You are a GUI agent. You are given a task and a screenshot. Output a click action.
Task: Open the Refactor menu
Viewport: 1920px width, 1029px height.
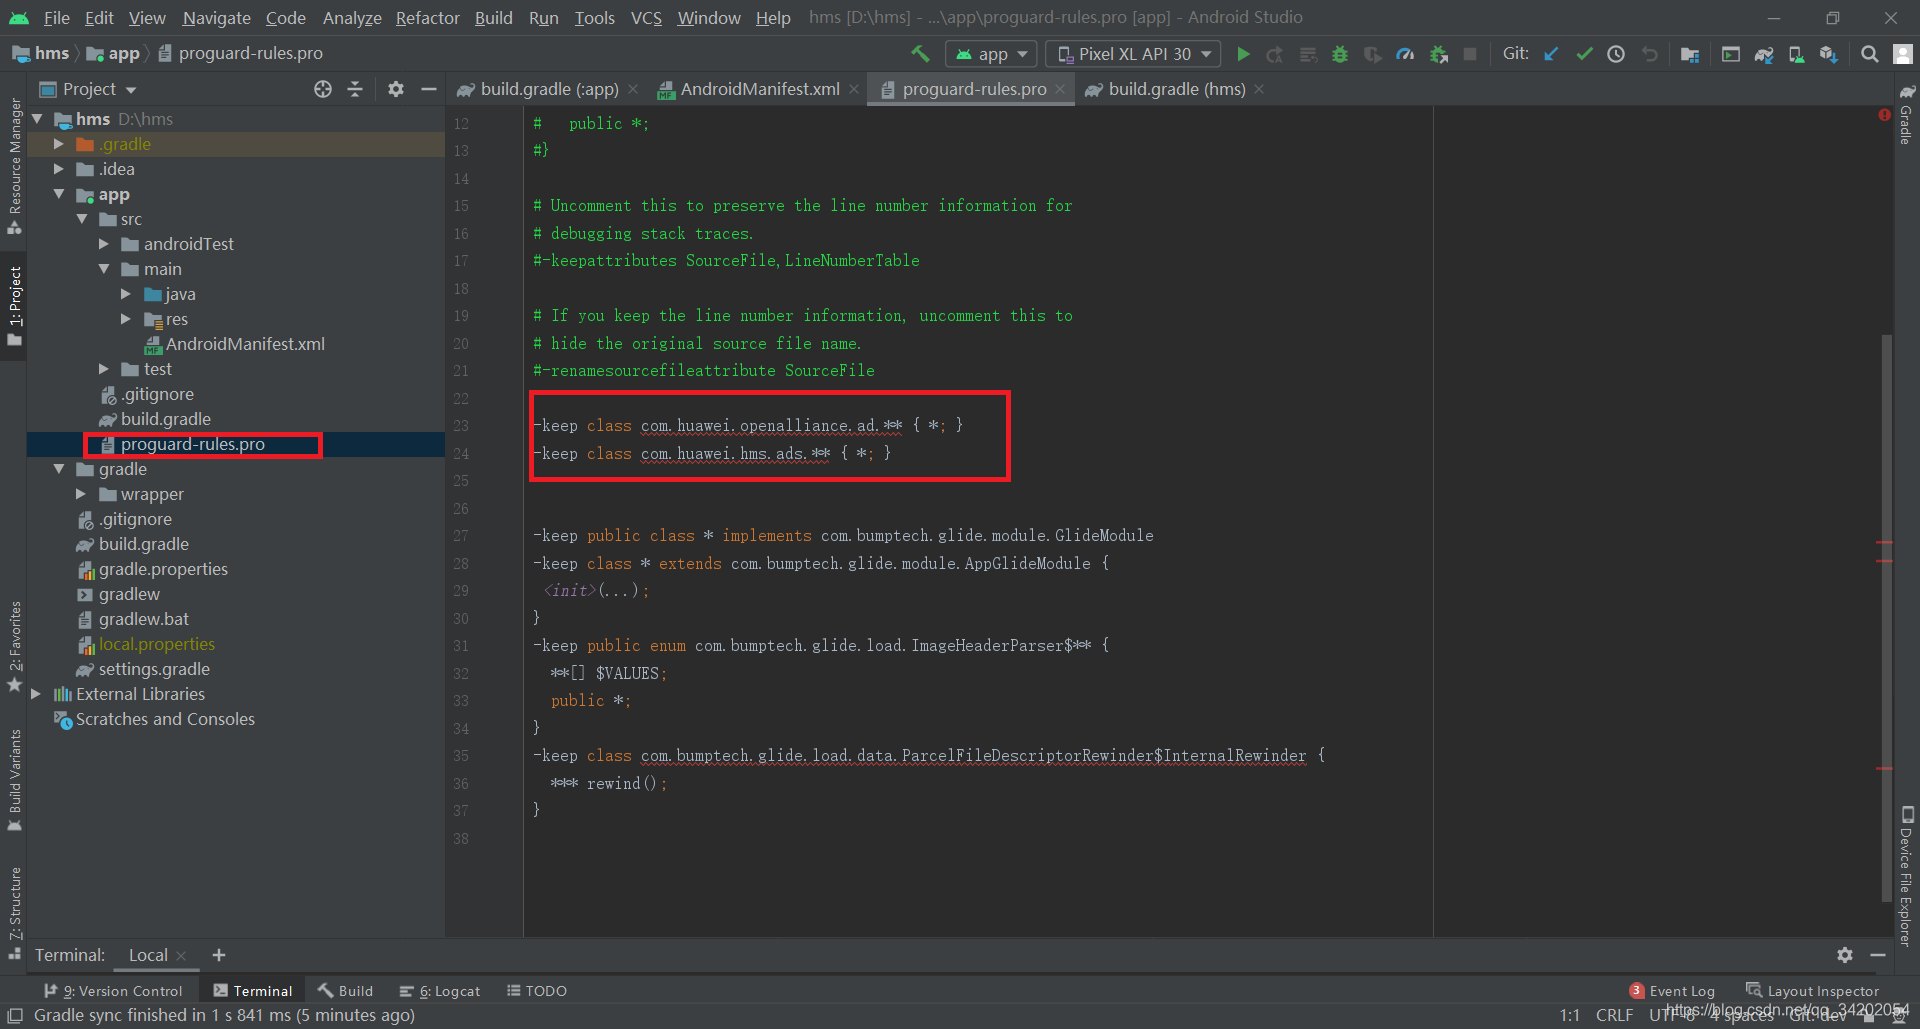427,18
